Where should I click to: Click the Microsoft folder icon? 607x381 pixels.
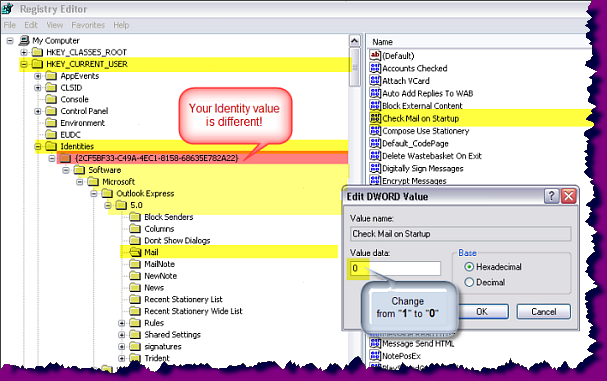click(x=93, y=181)
